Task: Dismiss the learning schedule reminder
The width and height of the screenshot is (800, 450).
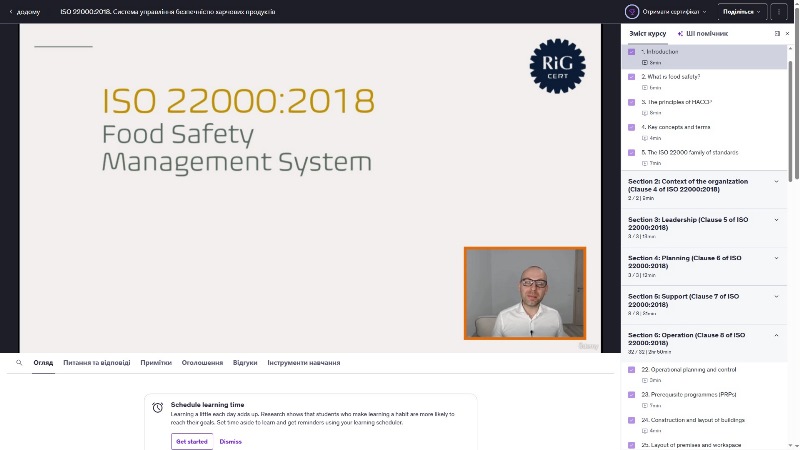Action: click(x=230, y=441)
